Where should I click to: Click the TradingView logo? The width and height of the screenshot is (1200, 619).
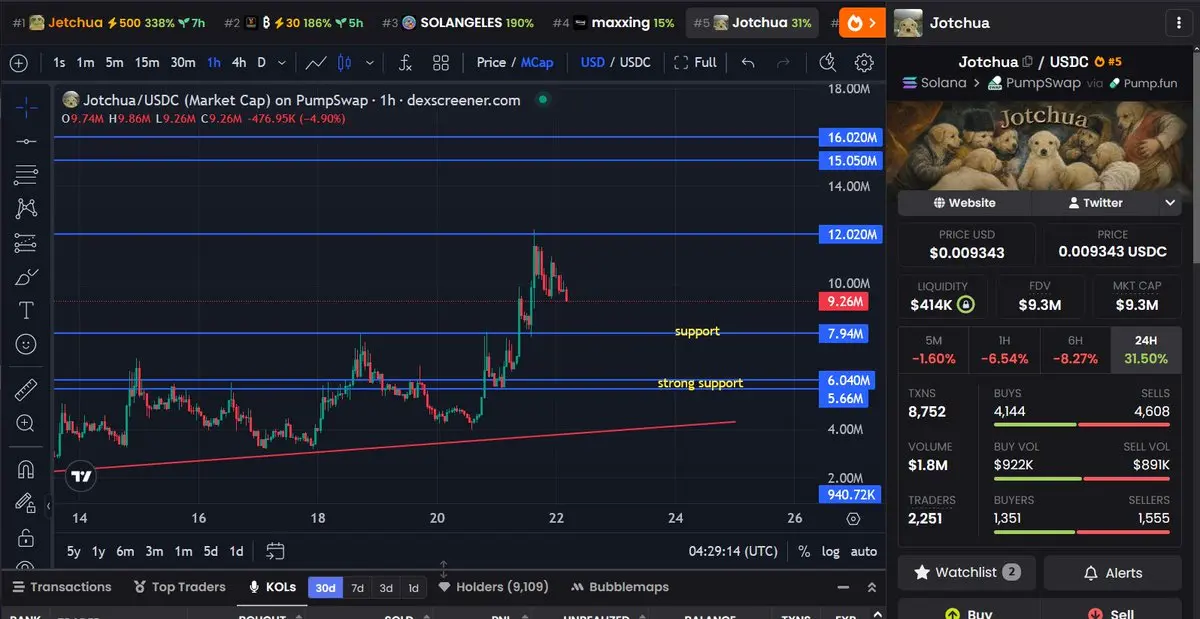click(x=82, y=477)
